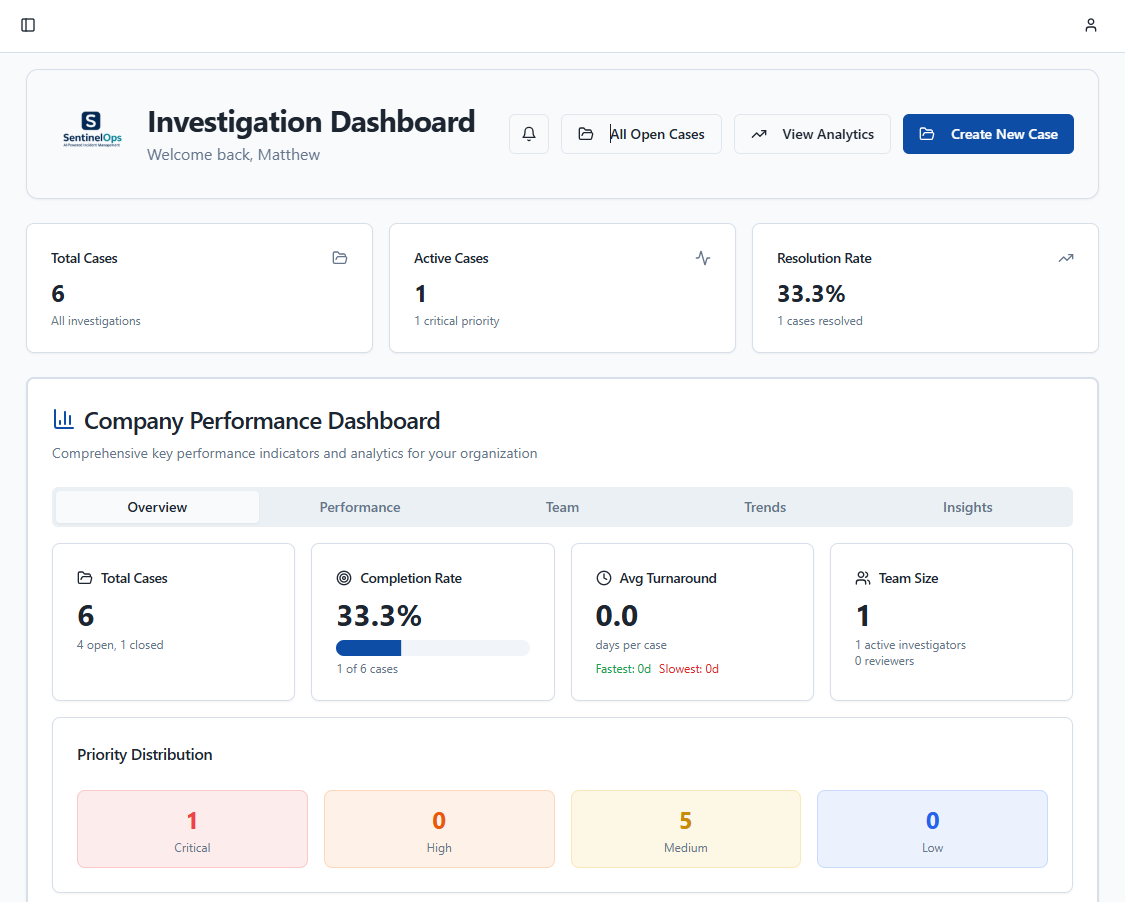Select the Critical priority card

tap(192, 828)
